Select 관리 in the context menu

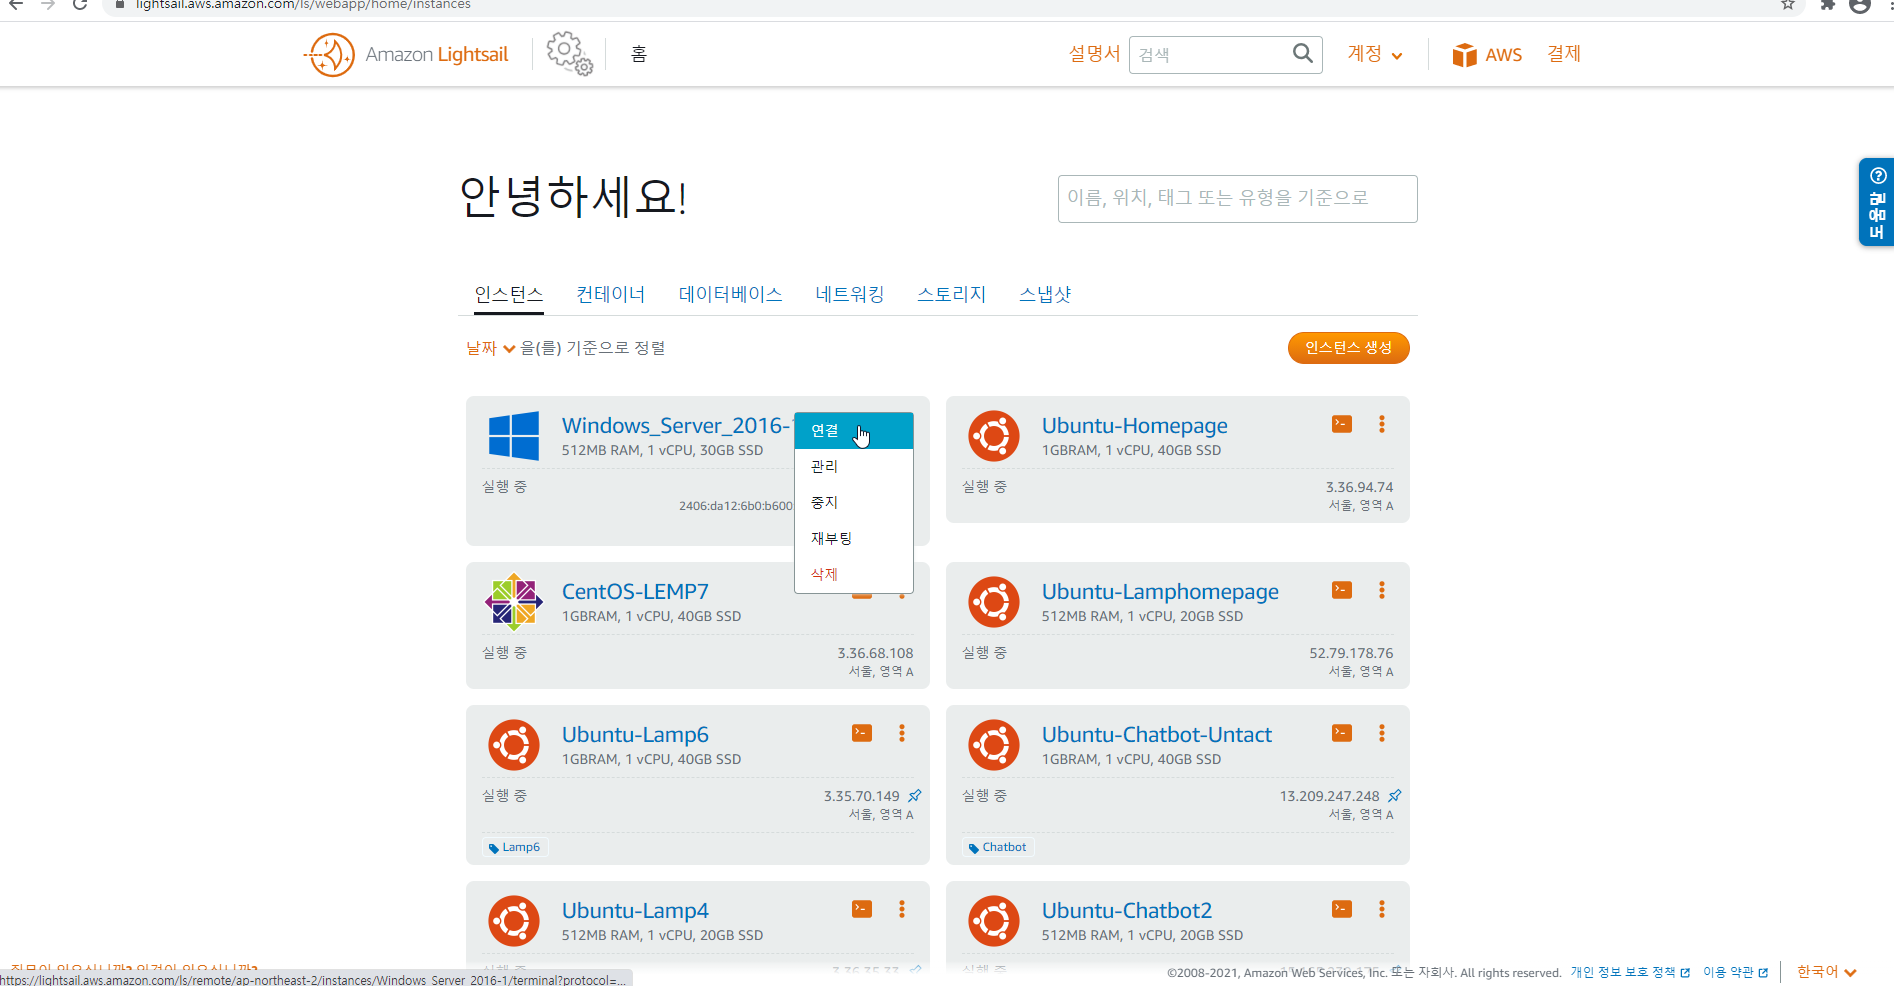coord(854,467)
